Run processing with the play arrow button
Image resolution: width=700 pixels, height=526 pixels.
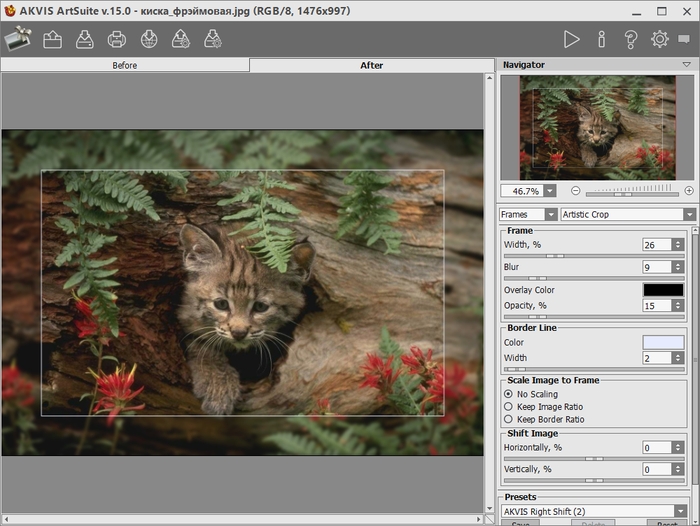[x=571, y=39]
